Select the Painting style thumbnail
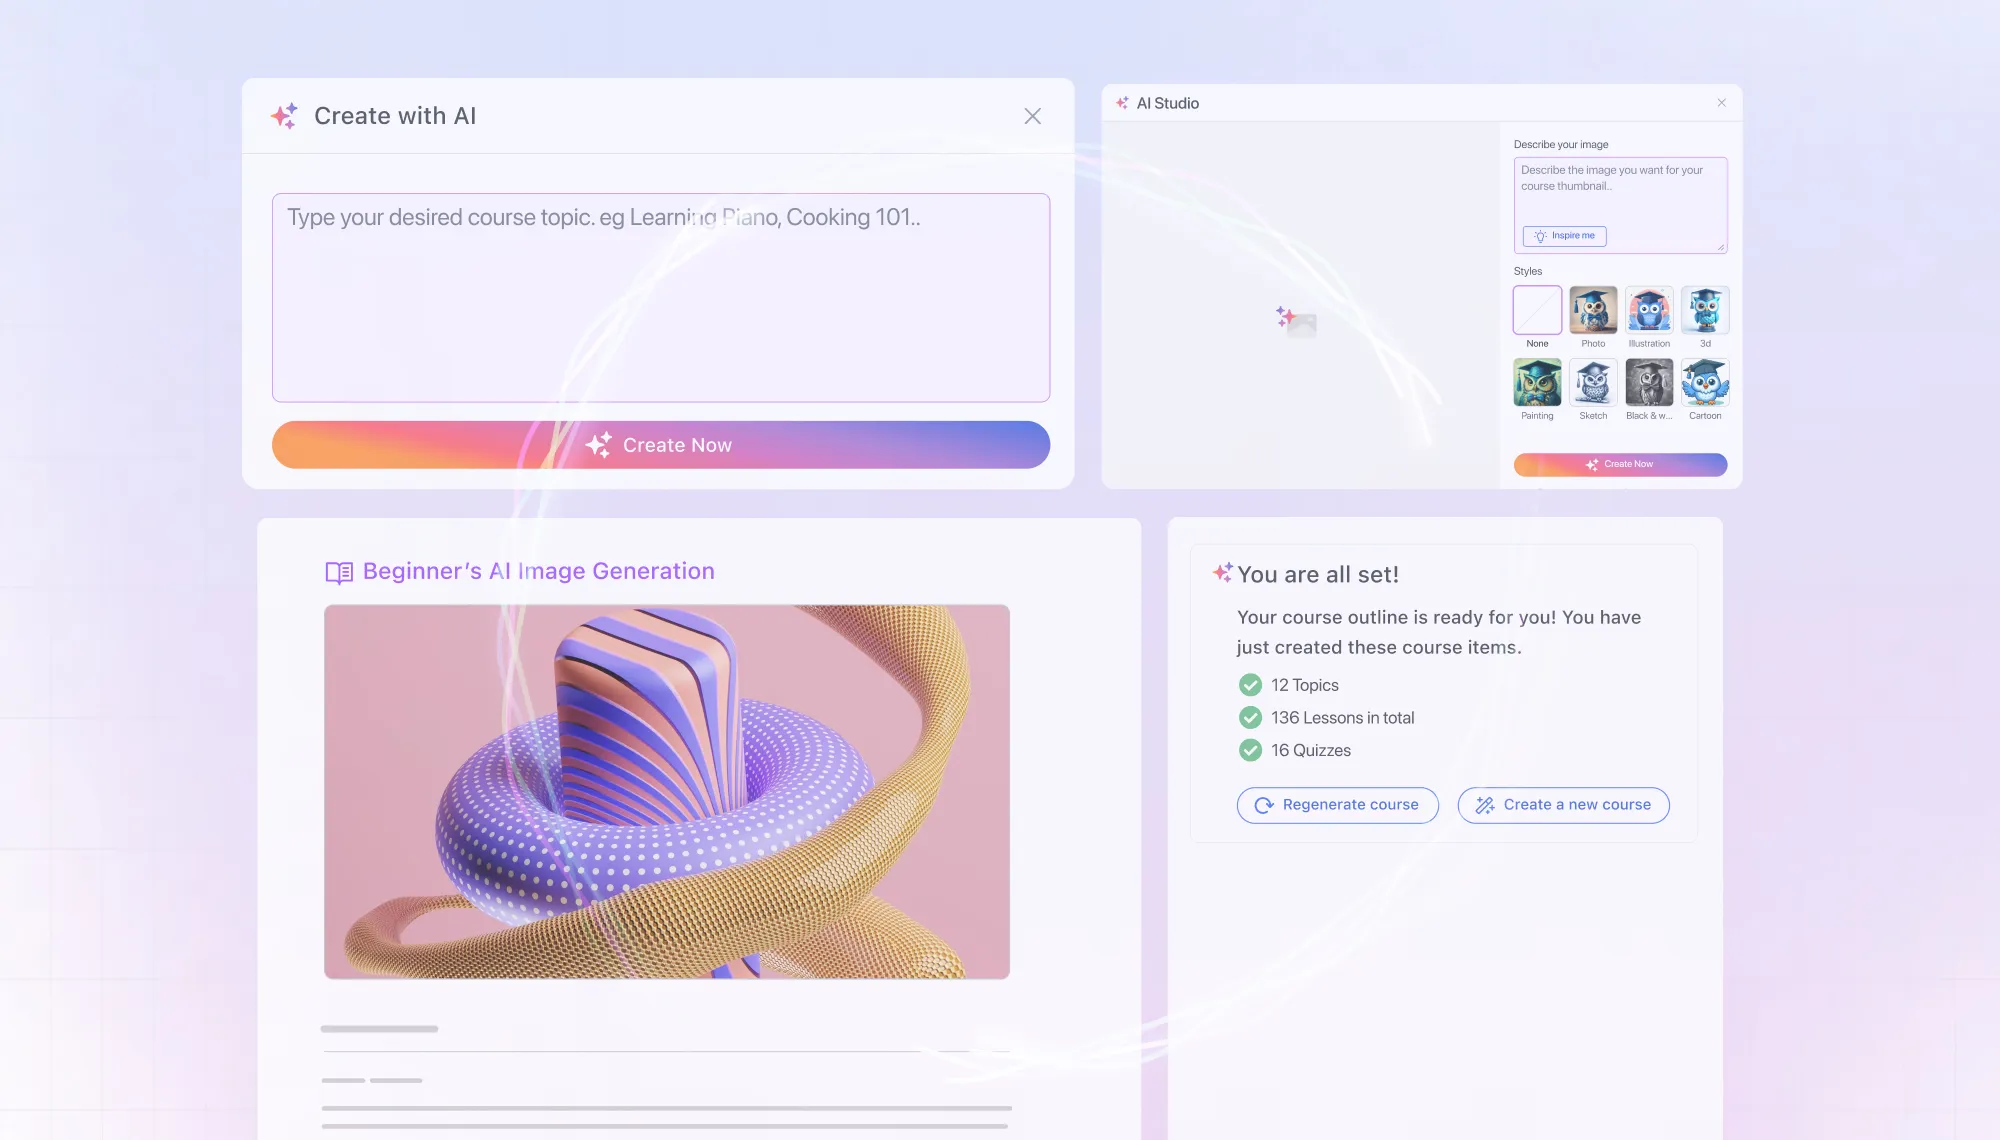 pos(1537,382)
